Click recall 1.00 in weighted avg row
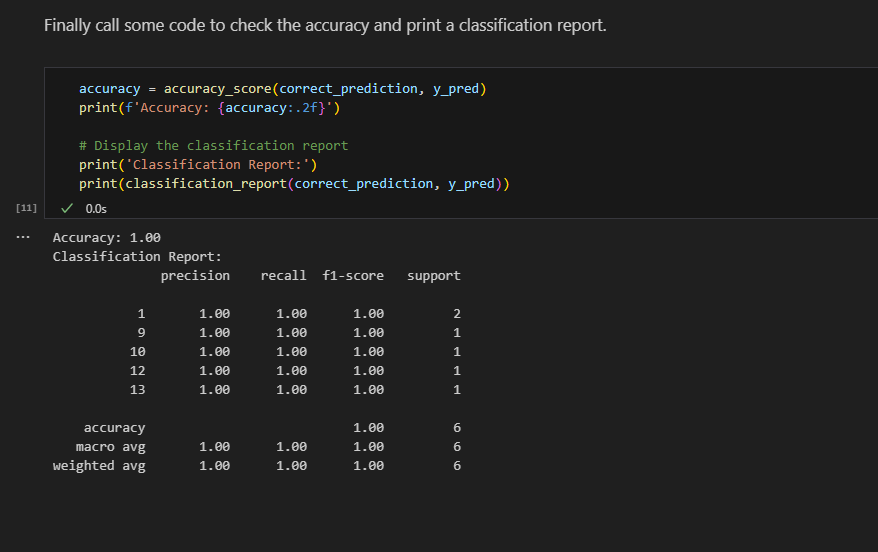Viewport: 878px width, 552px height. click(291, 466)
